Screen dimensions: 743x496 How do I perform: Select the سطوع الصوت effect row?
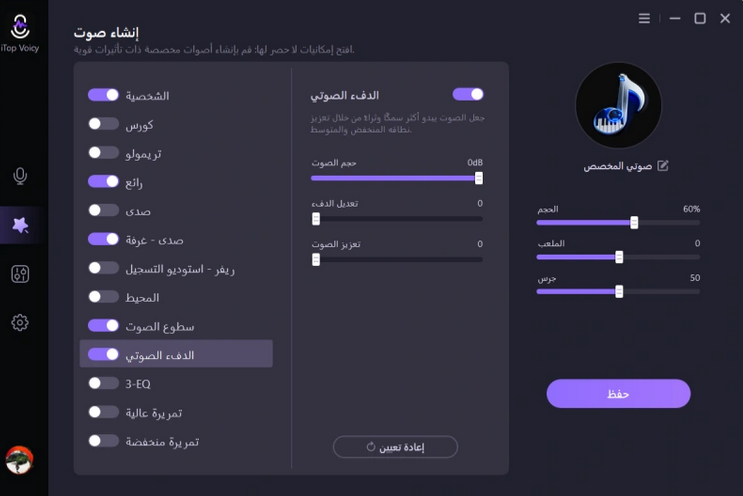159,326
